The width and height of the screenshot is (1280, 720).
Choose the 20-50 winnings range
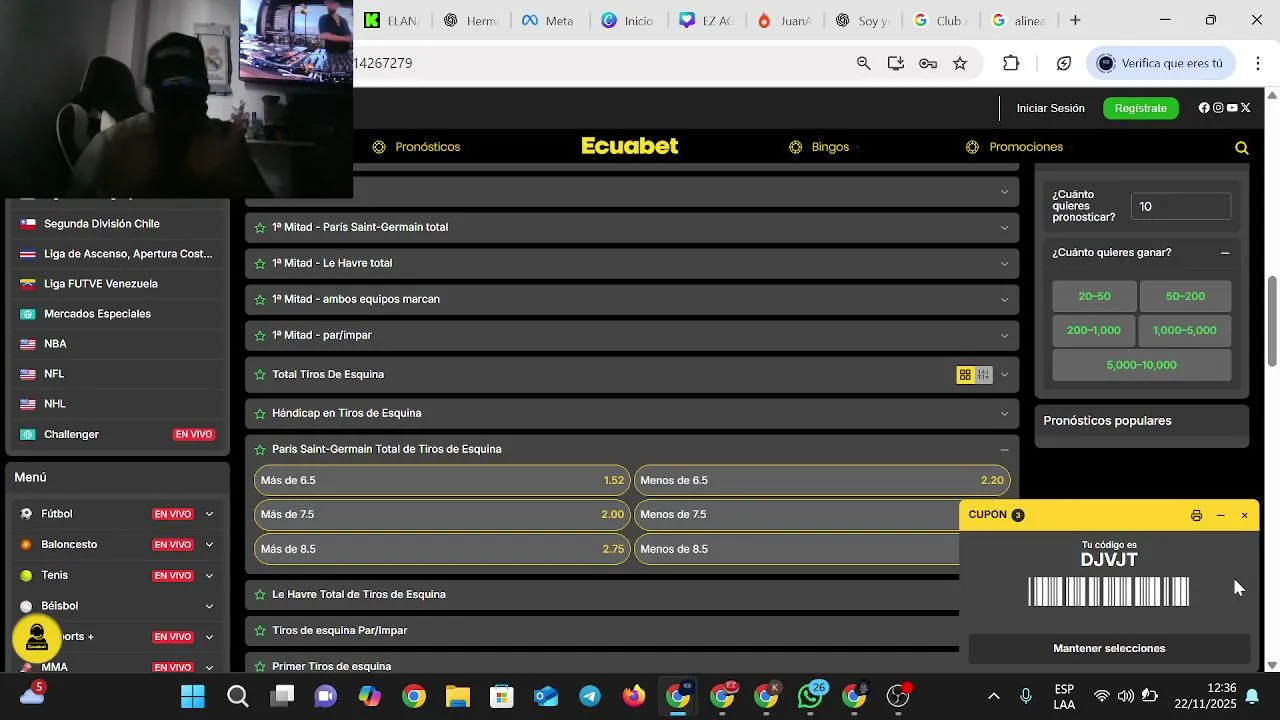[x=1094, y=297]
